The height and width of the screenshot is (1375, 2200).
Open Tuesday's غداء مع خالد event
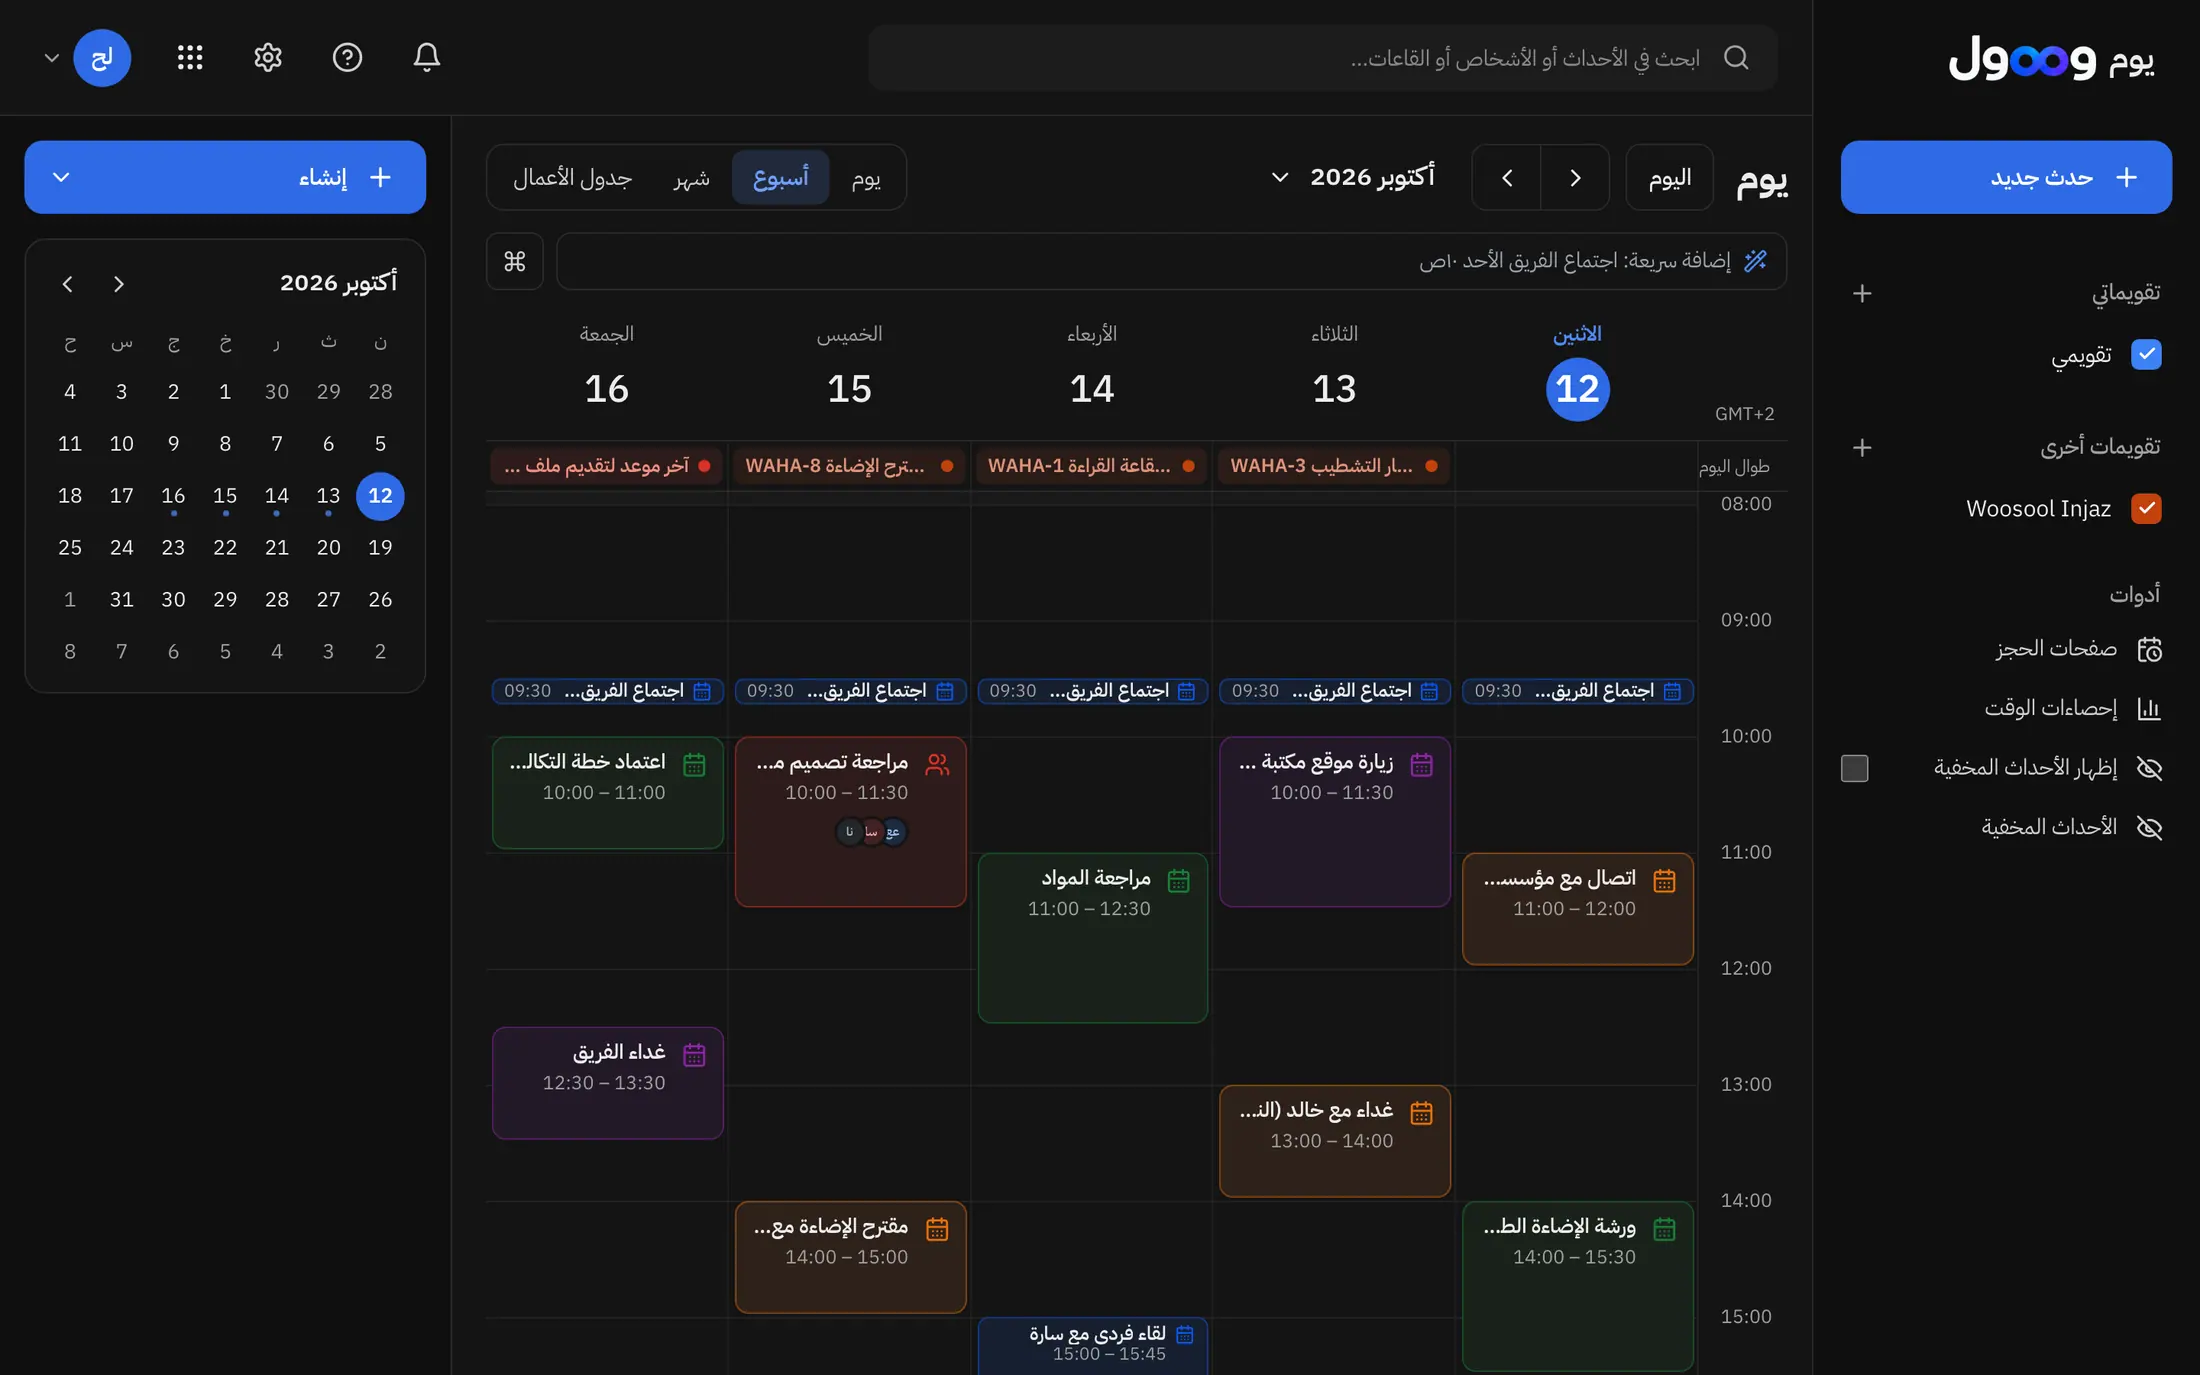click(1335, 1141)
